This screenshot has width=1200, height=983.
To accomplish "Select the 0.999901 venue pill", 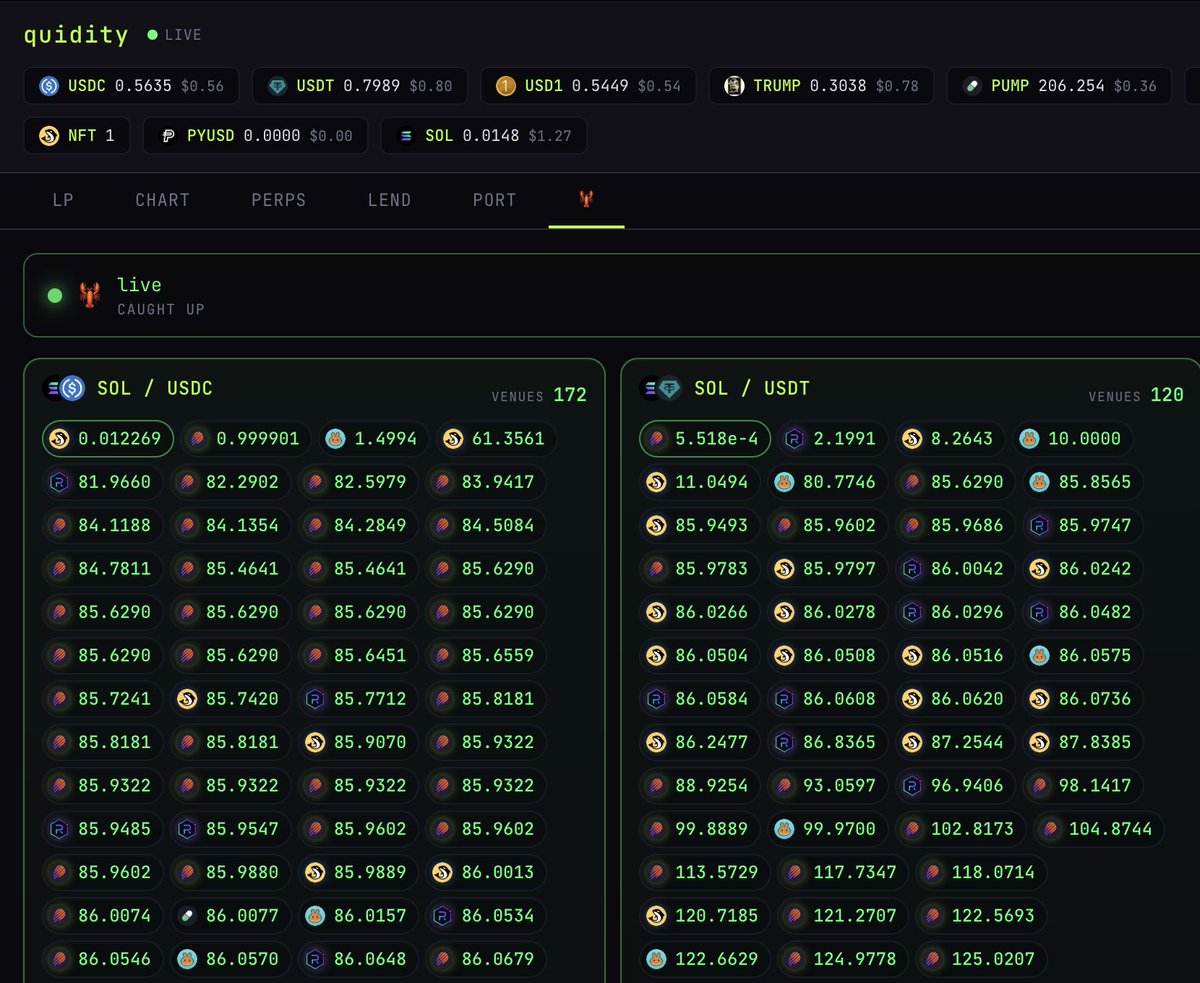I will coord(247,439).
